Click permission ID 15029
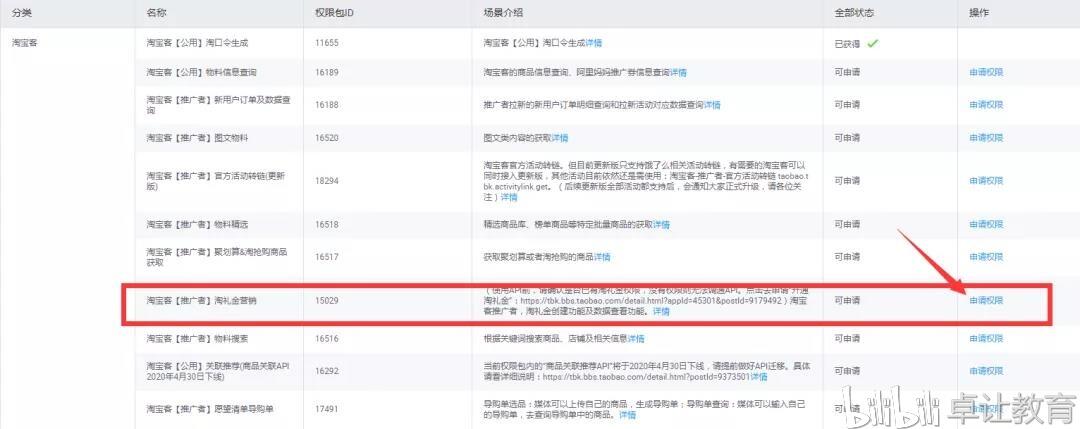 click(x=326, y=300)
